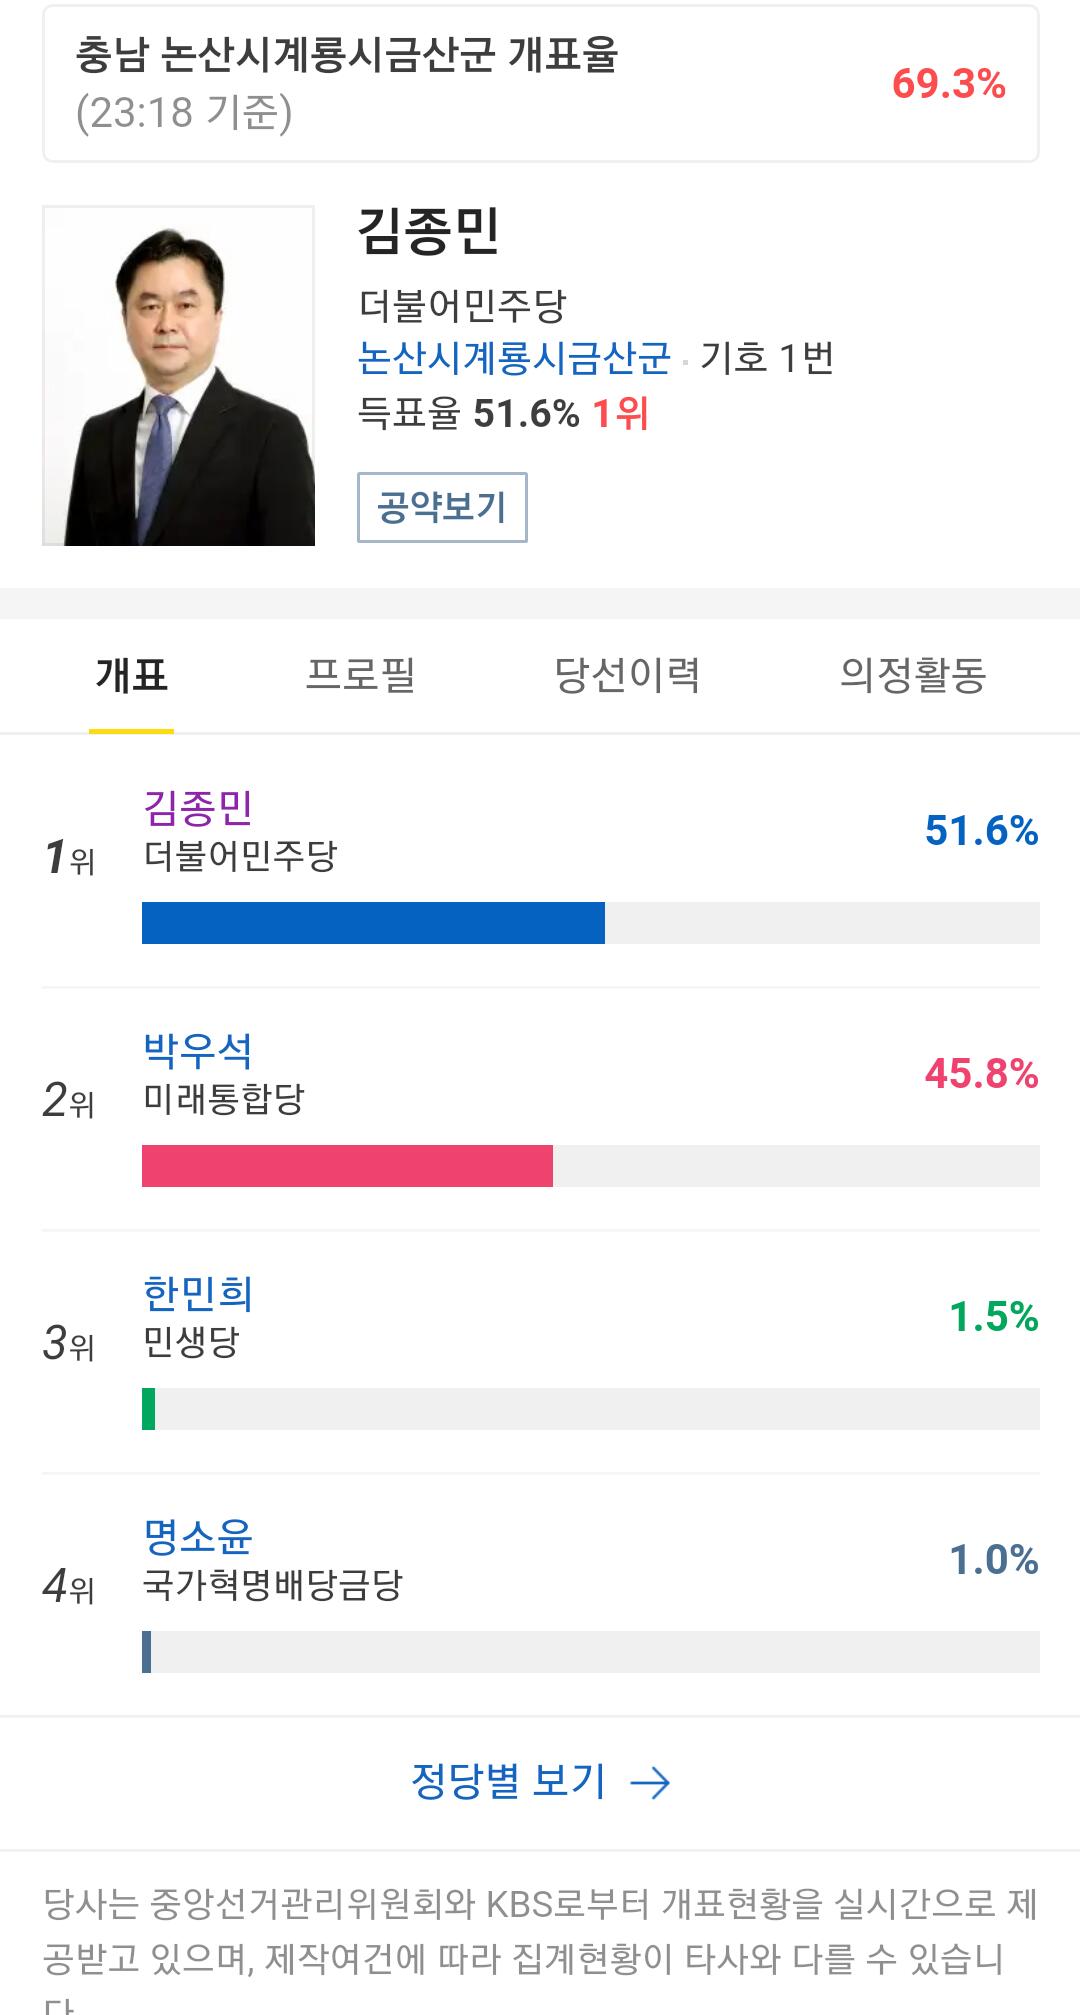Select the 개표 tab

pos(131,675)
